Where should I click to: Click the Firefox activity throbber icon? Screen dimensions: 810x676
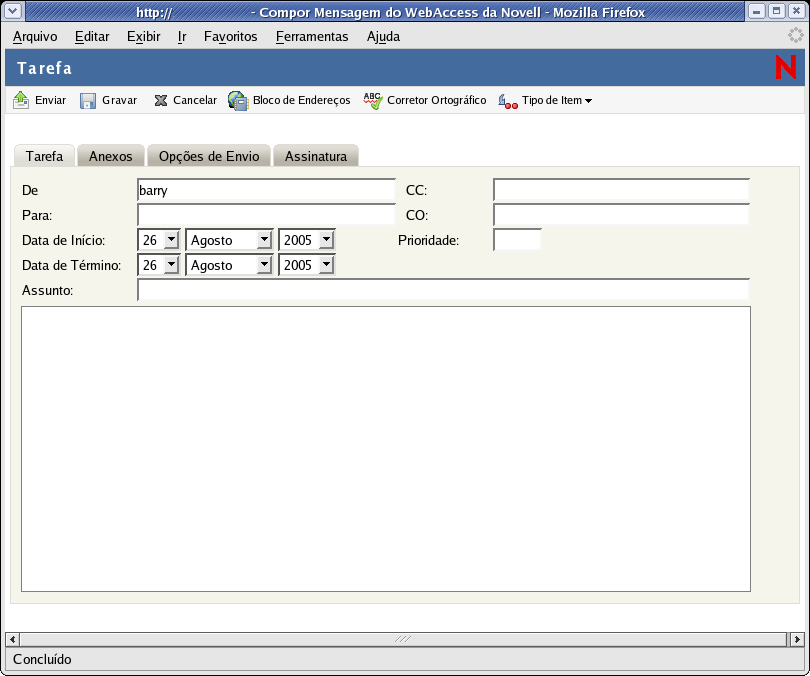click(796, 36)
